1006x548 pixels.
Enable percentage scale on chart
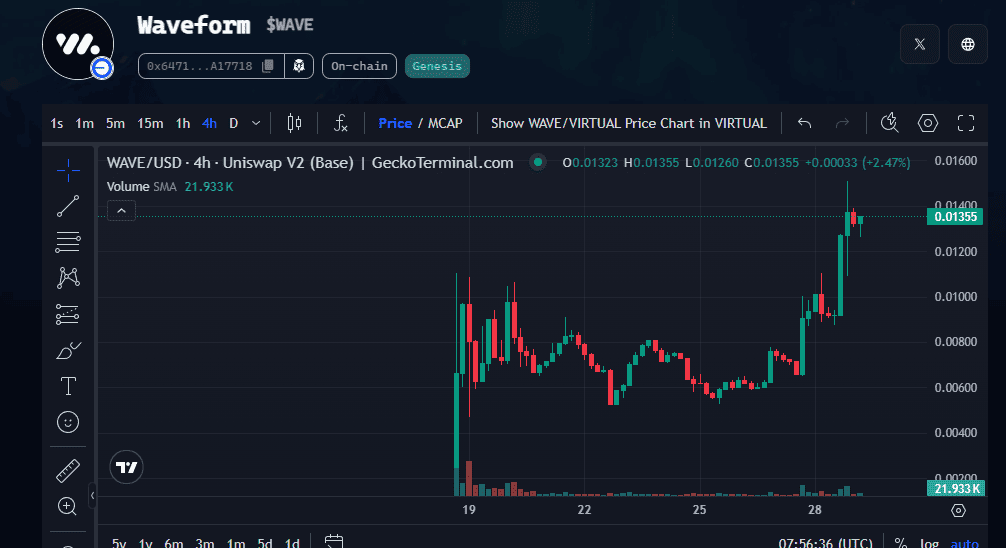click(900, 543)
